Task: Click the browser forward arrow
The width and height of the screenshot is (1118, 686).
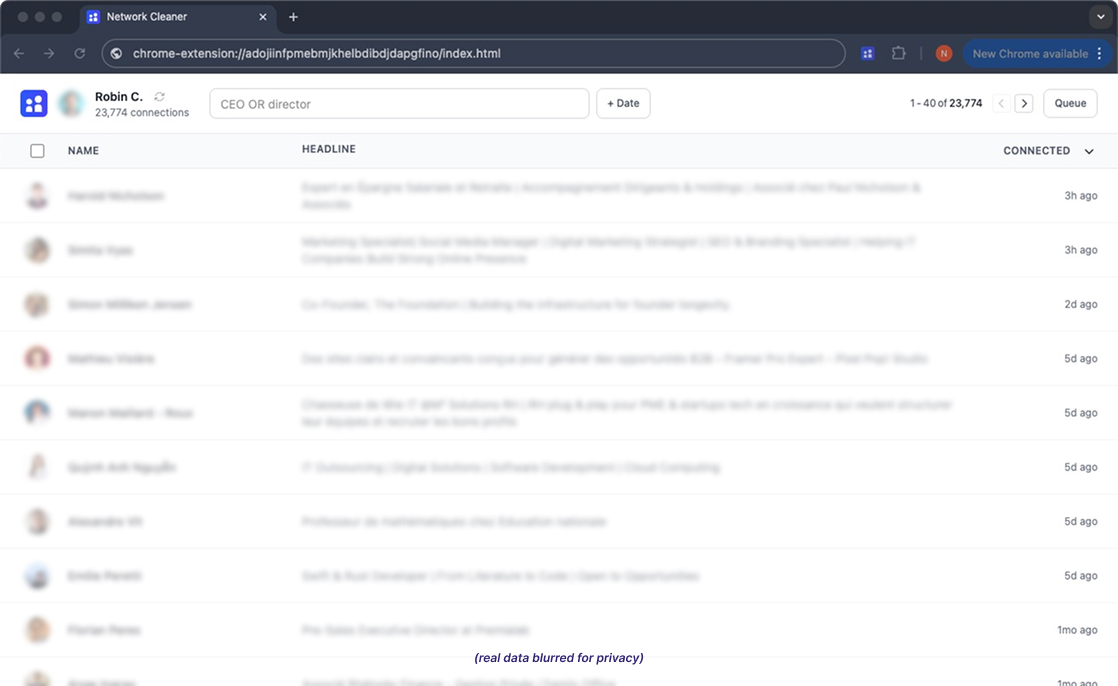Action: [x=48, y=53]
